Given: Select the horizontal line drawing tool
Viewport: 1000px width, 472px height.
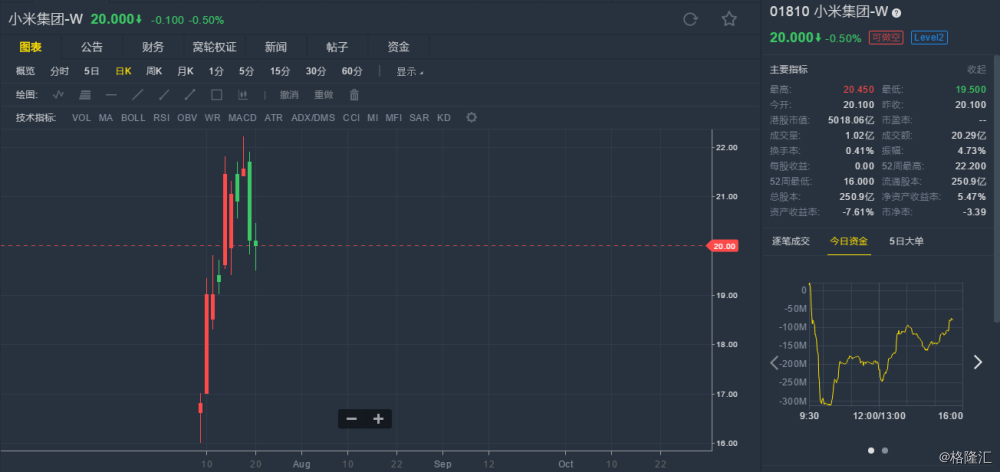Looking at the screenshot, I should [111, 94].
